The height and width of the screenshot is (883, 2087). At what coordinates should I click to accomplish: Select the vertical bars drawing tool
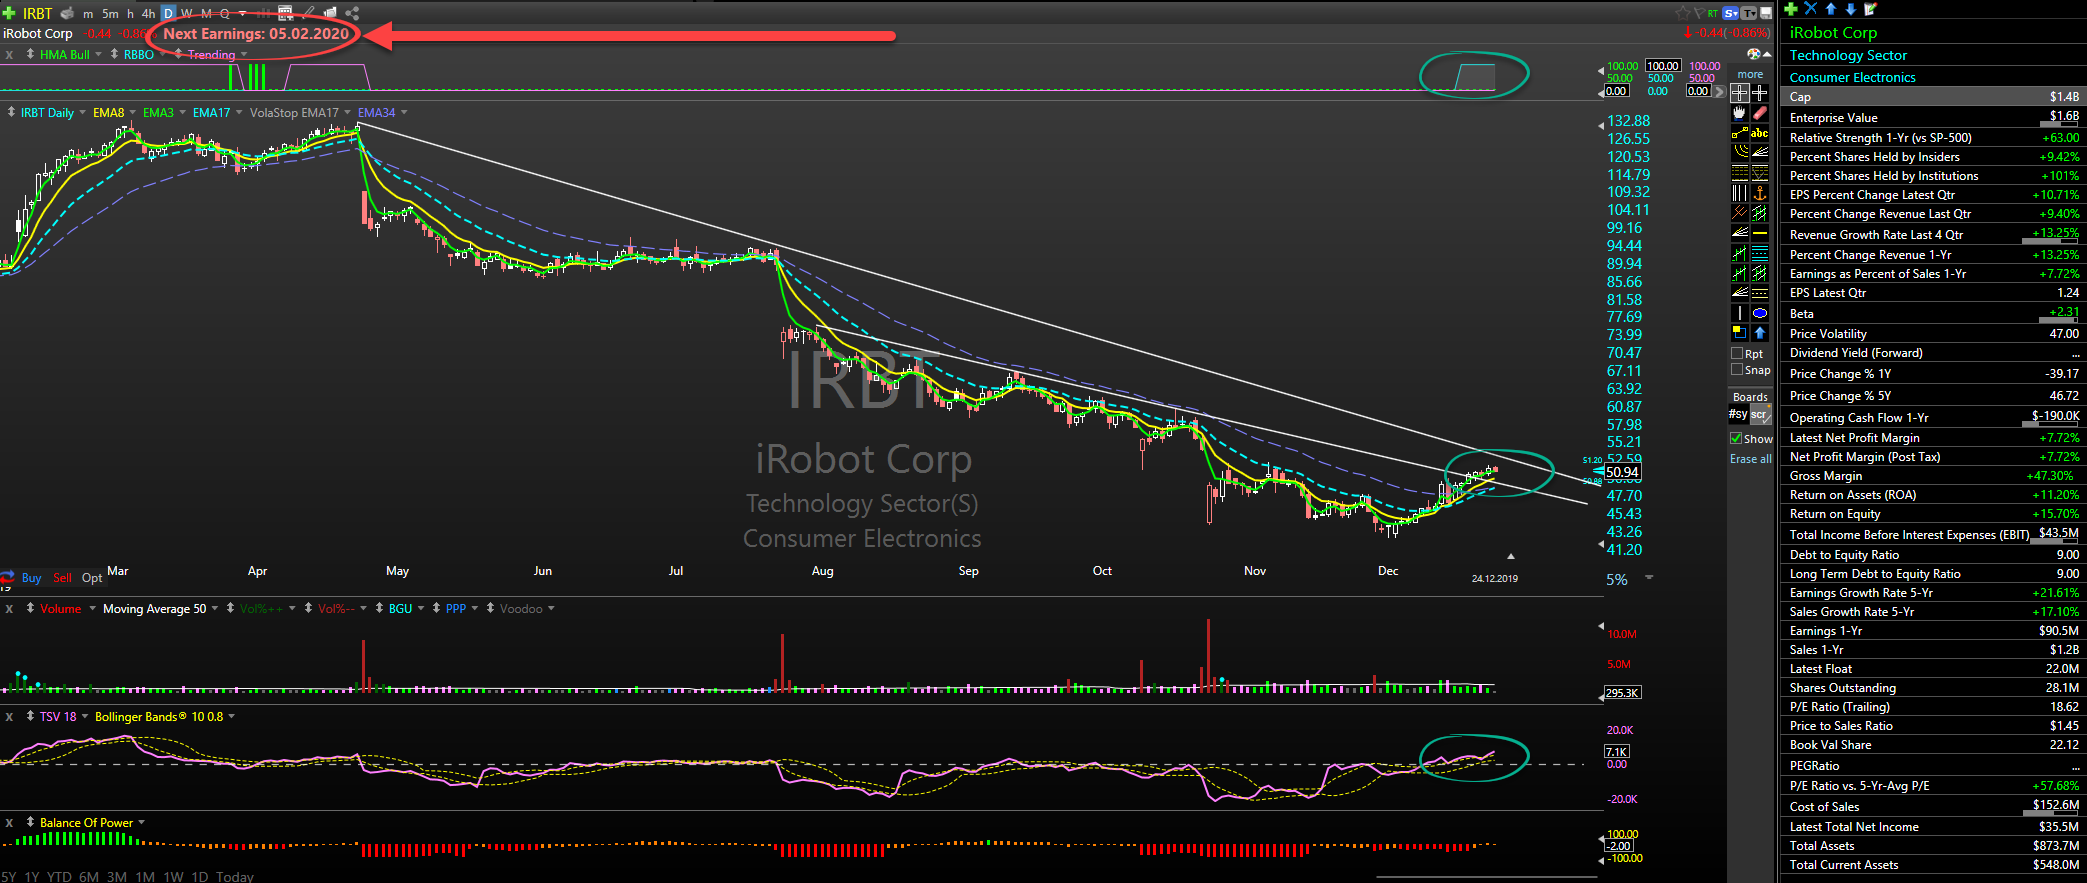point(1739,193)
